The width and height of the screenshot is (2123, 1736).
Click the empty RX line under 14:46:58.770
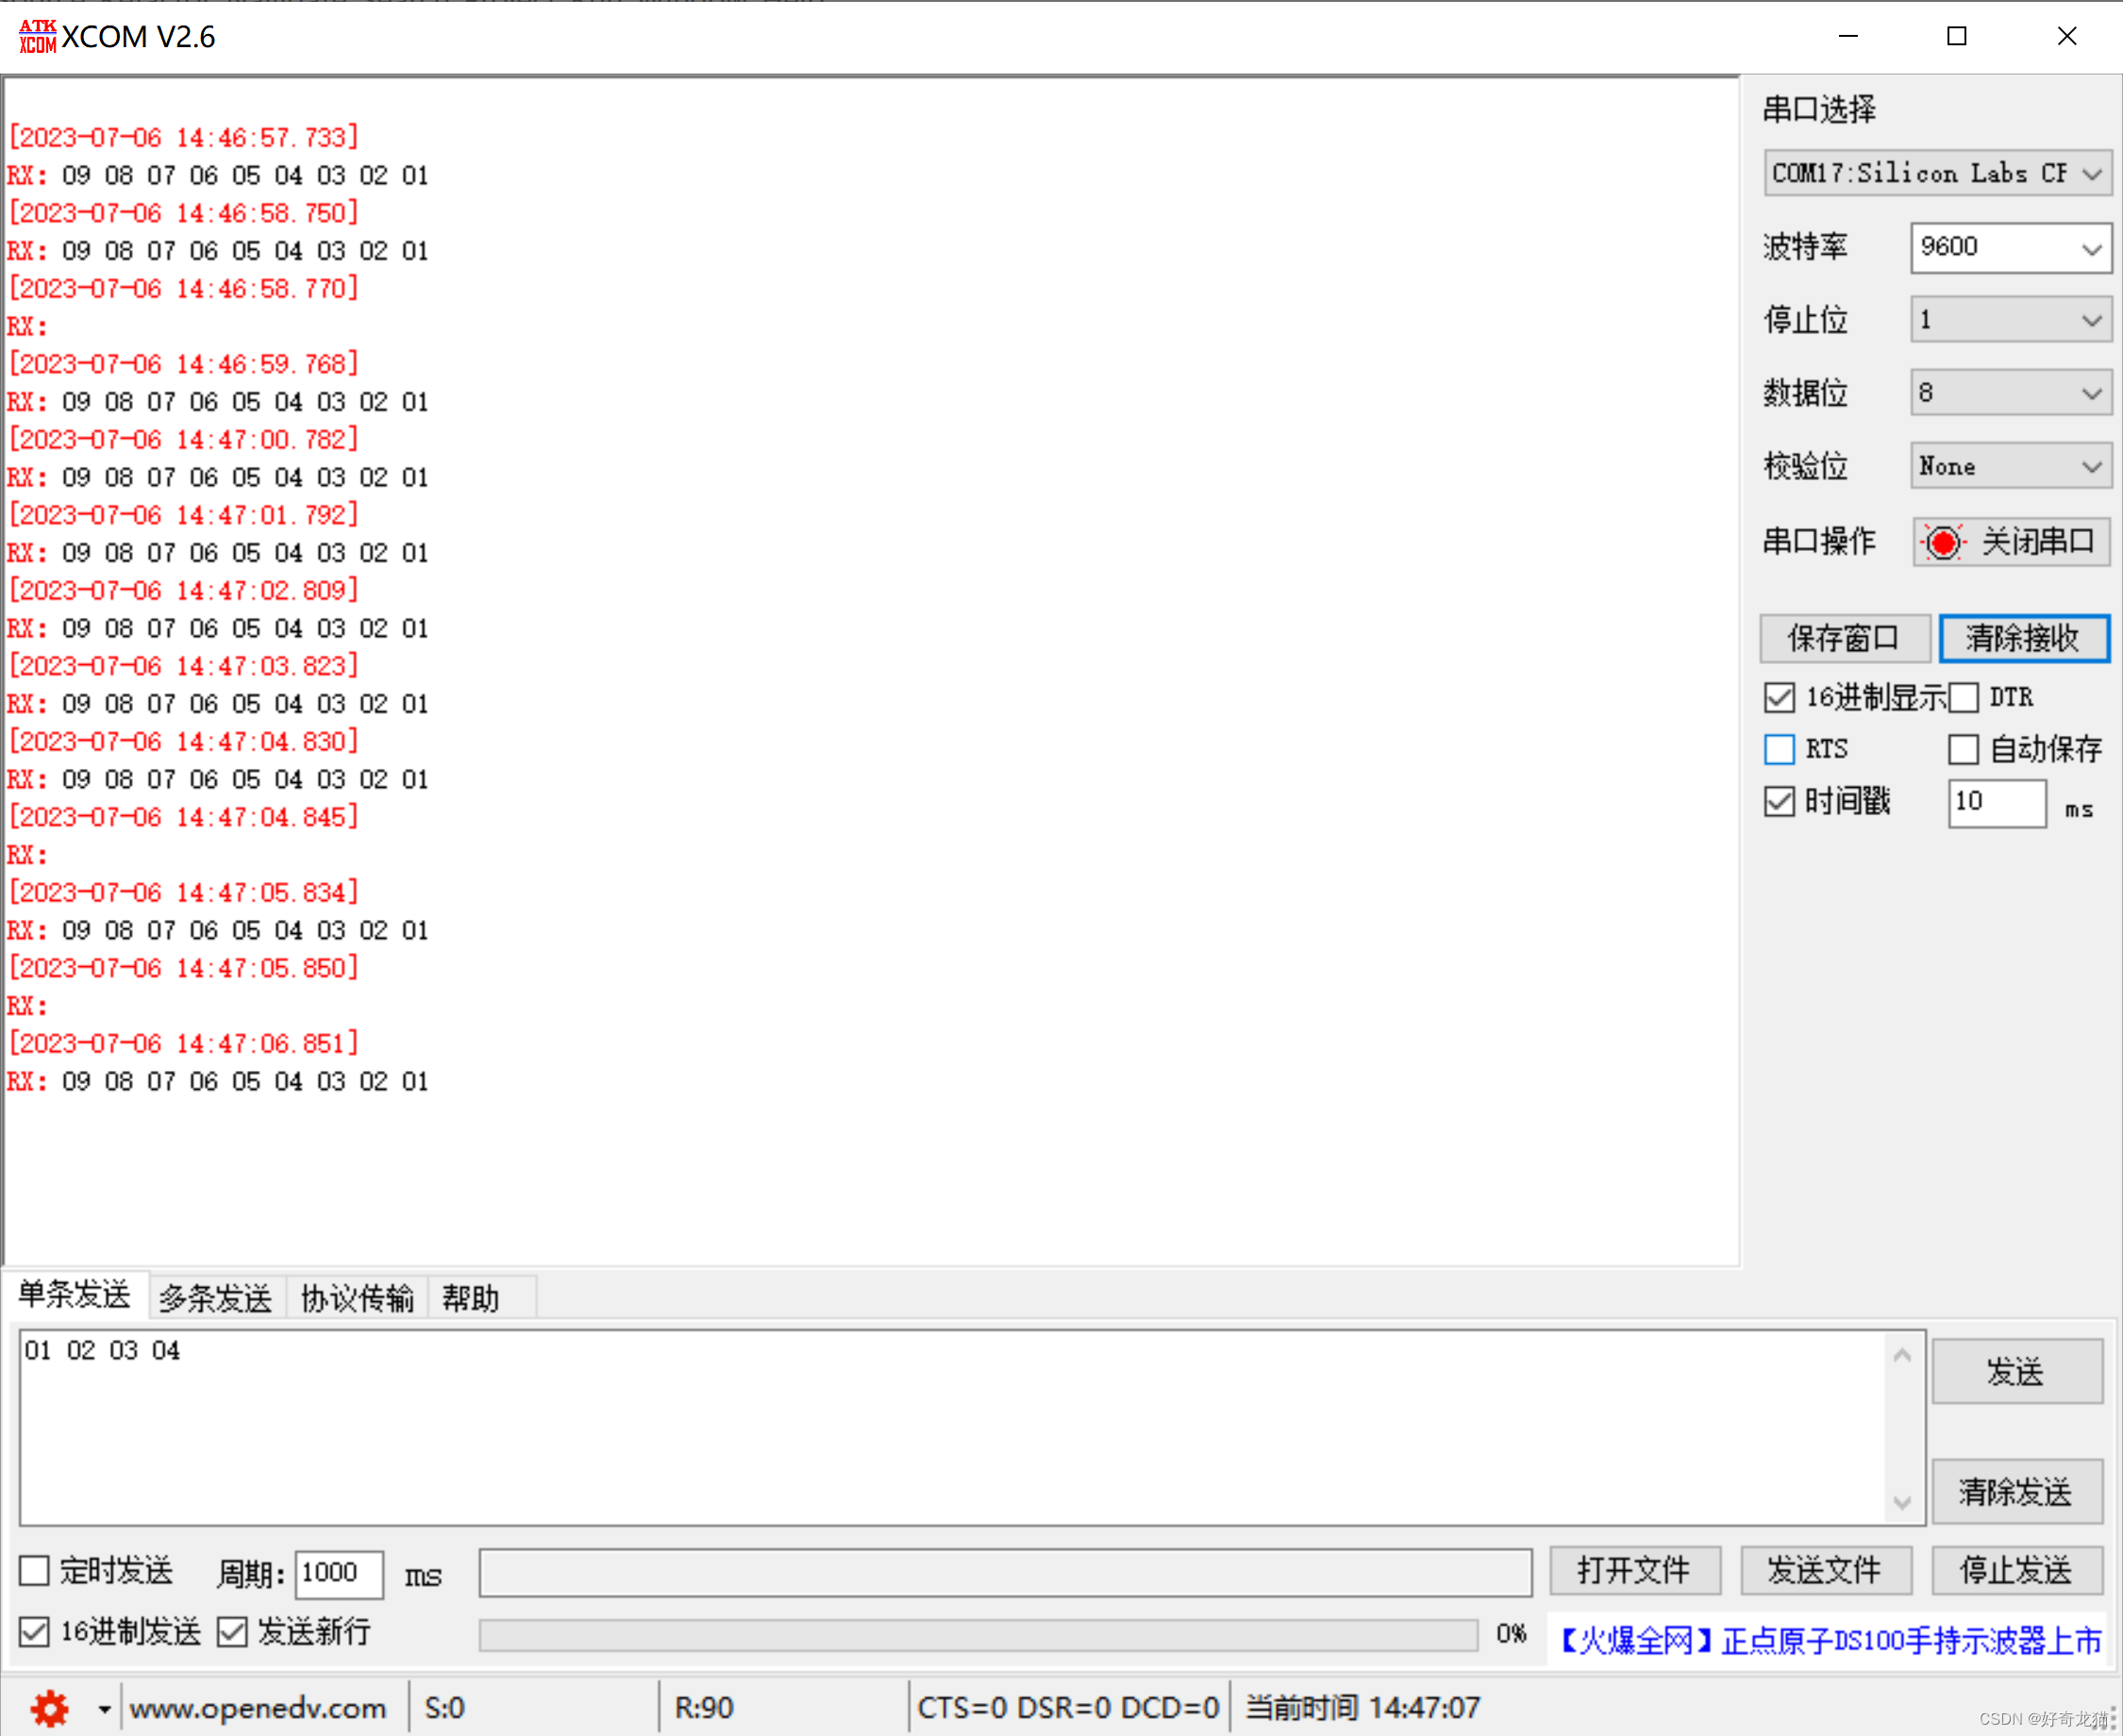point(27,327)
